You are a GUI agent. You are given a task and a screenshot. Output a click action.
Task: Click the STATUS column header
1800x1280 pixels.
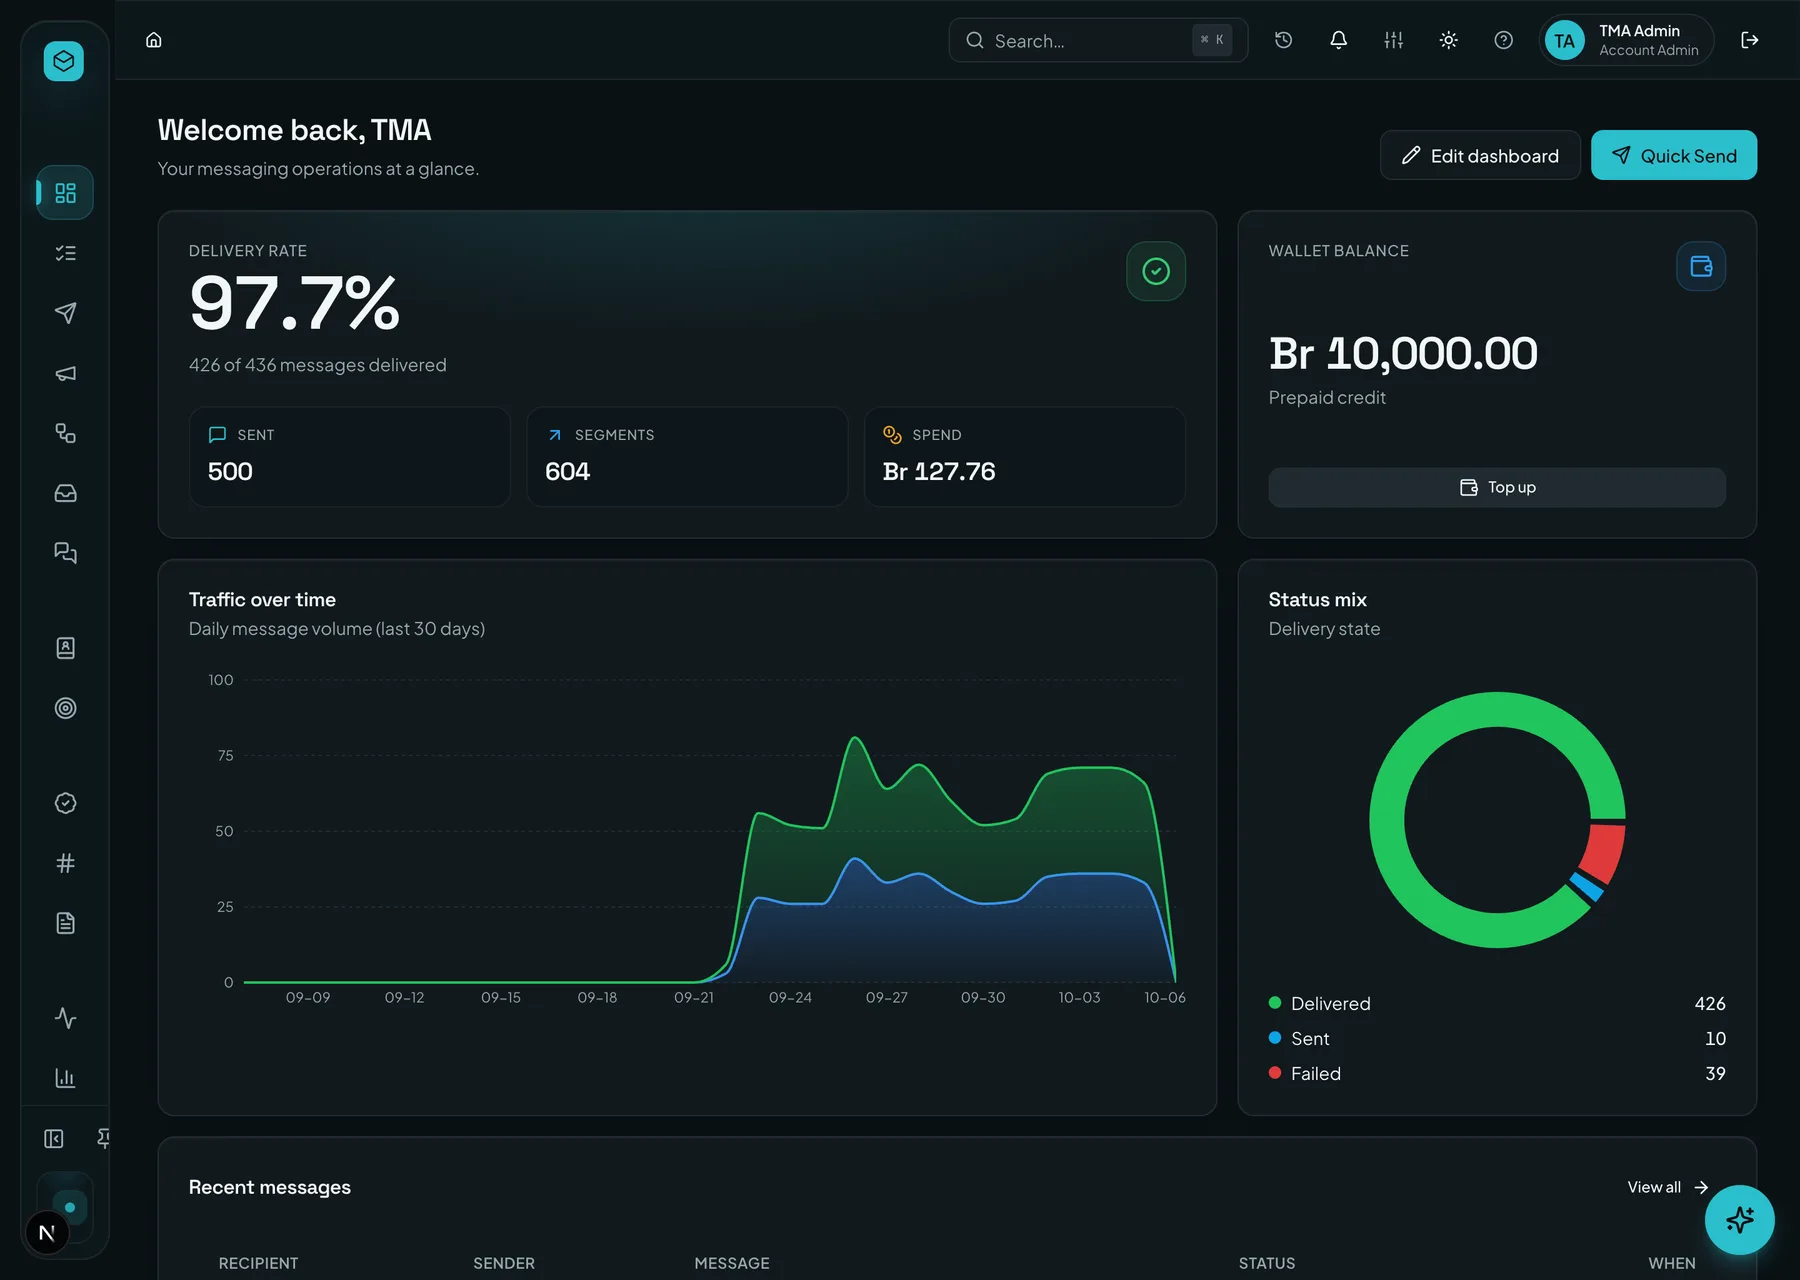point(1267,1263)
